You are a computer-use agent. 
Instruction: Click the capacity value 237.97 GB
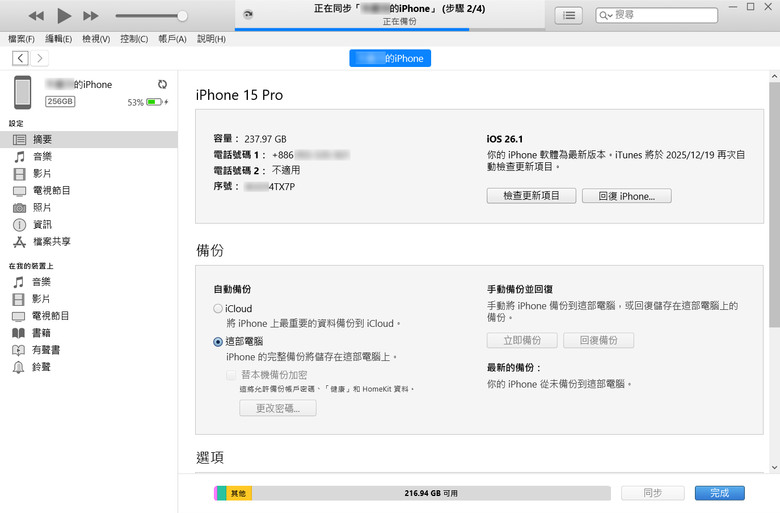(265, 139)
